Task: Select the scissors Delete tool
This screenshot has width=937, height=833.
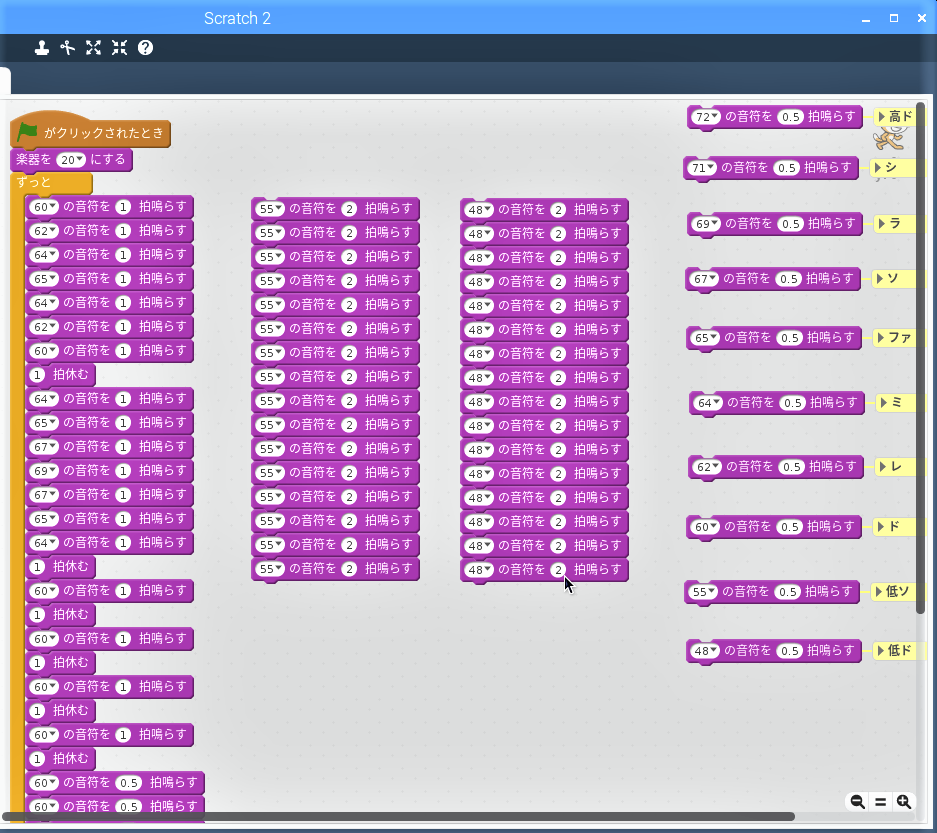Action: [67, 47]
